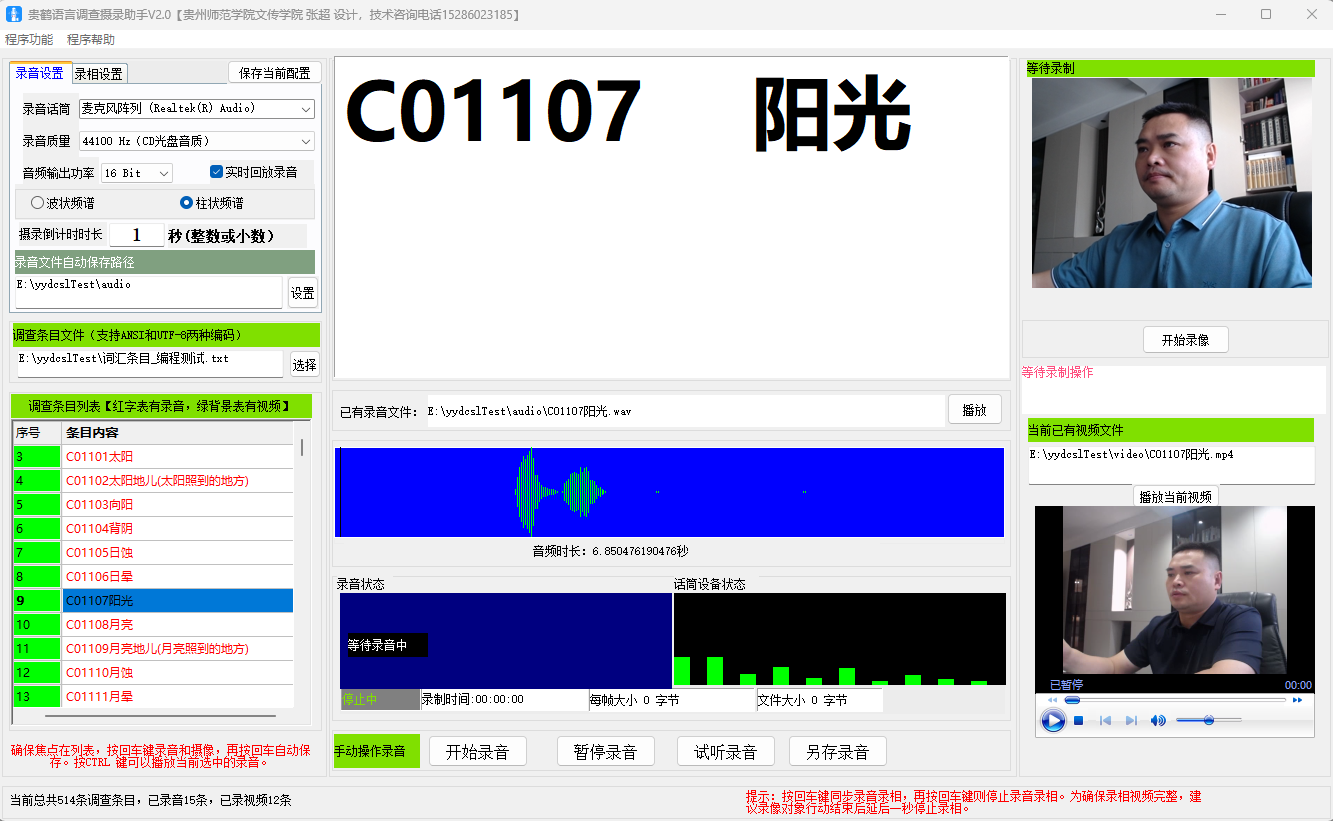The height and width of the screenshot is (821, 1333).
Task: Open the 16 Bit output dropdown
Action: coord(137,173)
